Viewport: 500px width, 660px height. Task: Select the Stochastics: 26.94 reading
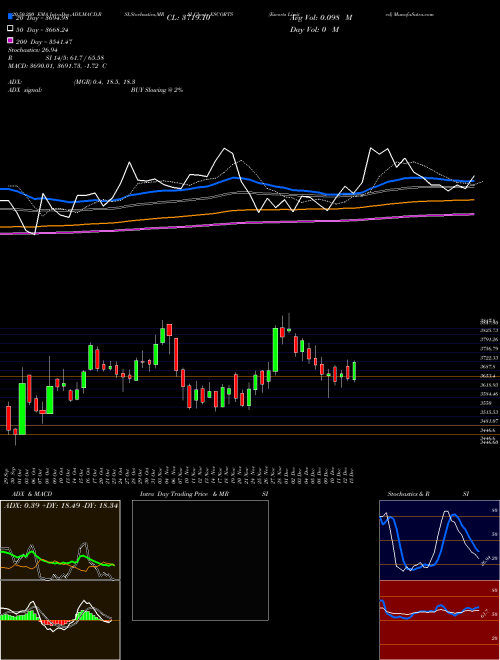pyautogui.click(x=32, y=50)
